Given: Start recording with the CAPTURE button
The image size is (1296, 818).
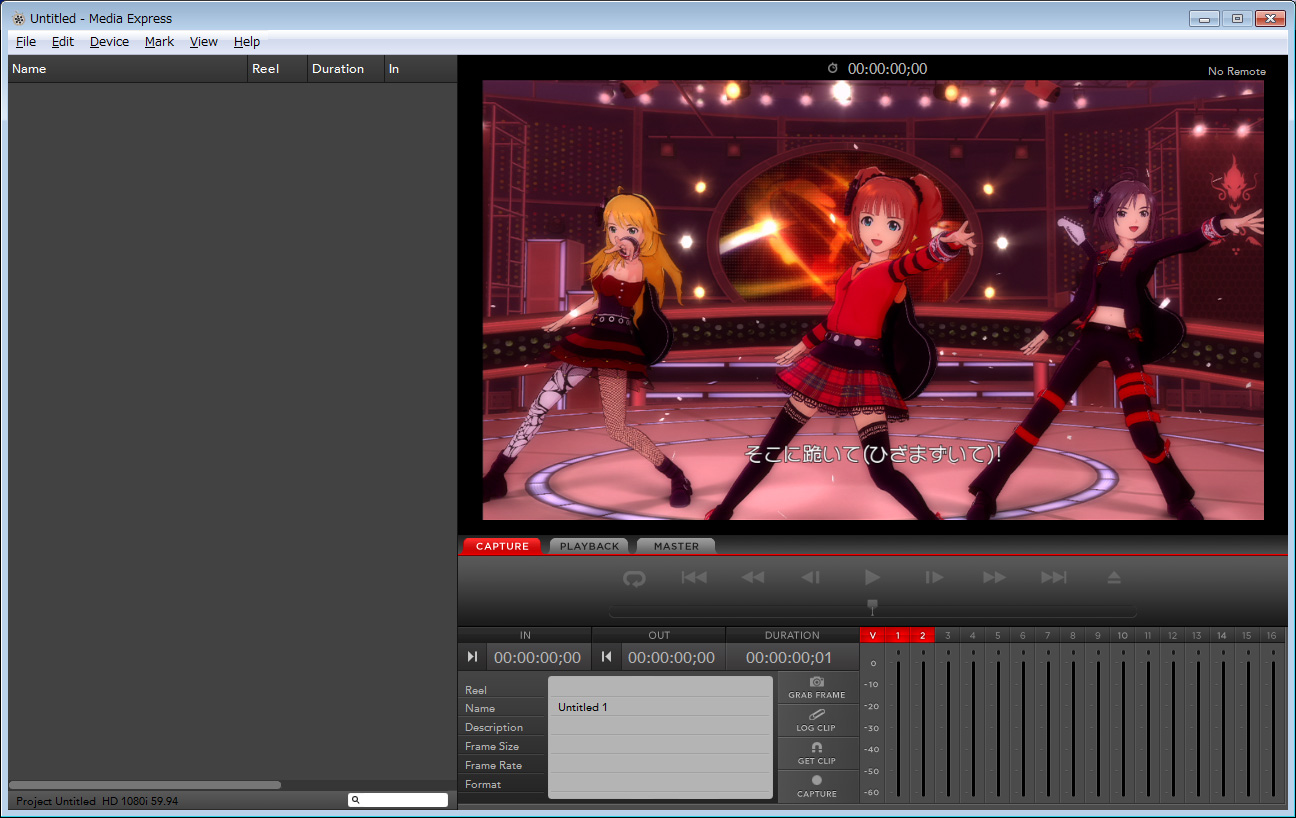Looking at the screenshot, I should pyautogui.click(x=817, y=786).
